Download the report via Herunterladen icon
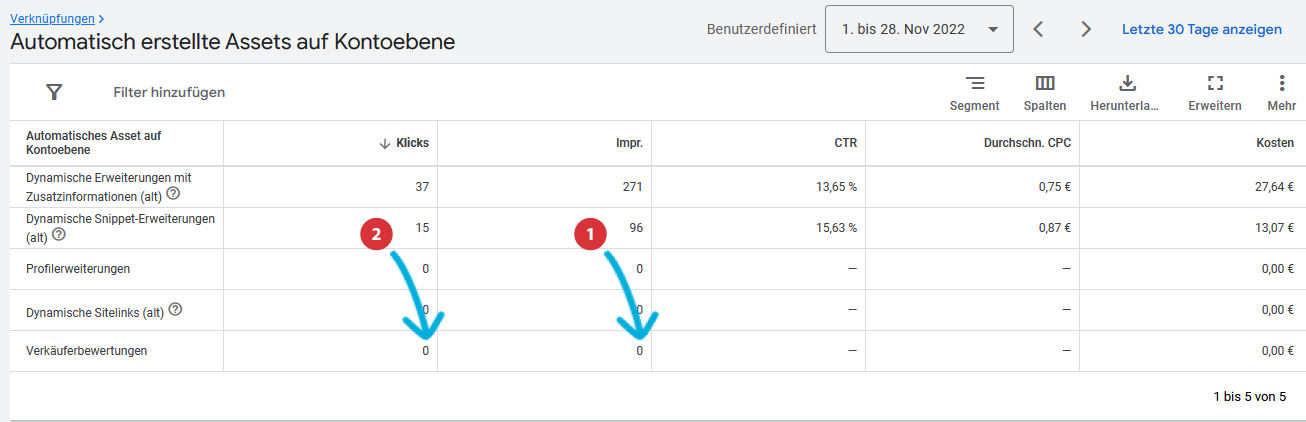Screen dimensions: 1306x422 (1127, 83)
